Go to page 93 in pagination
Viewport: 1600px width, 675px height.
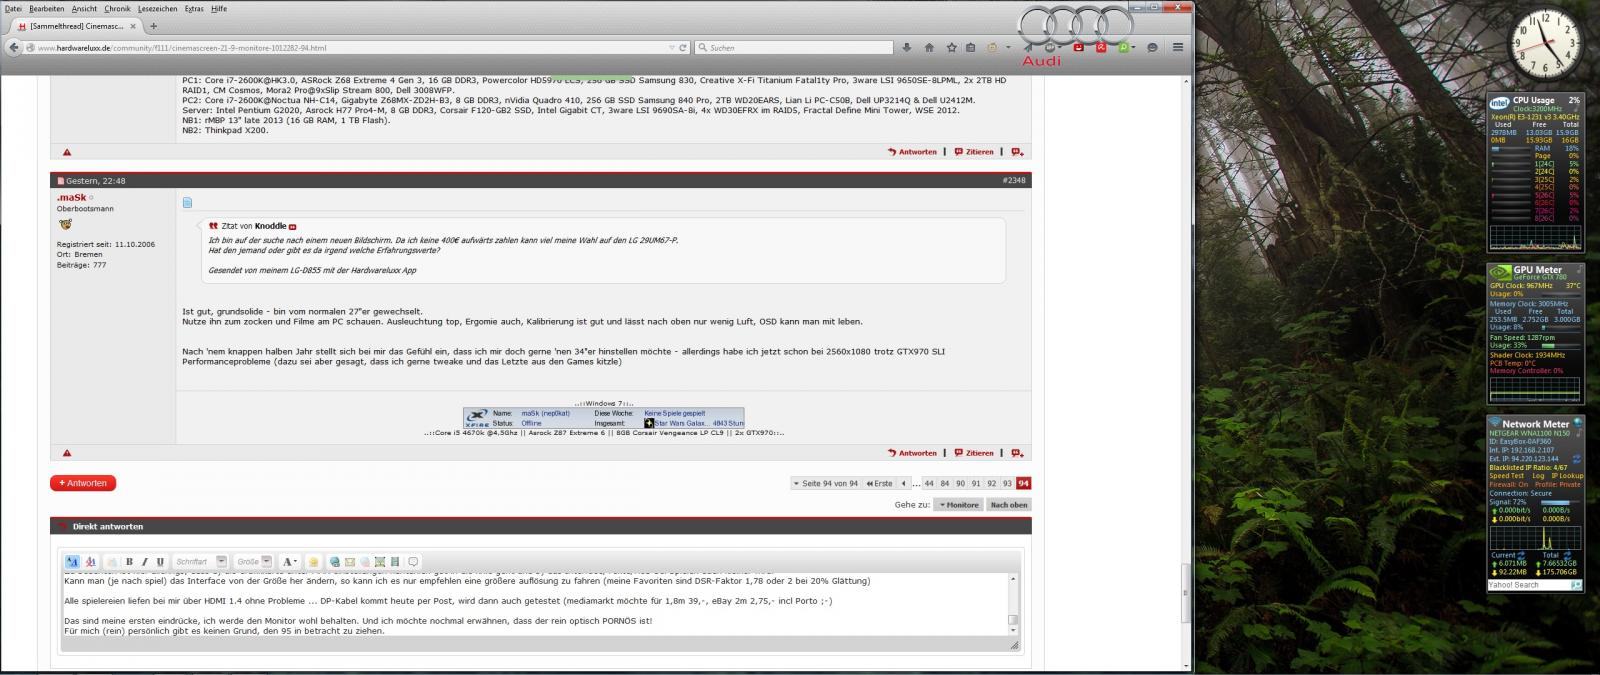coord(1007,483)
